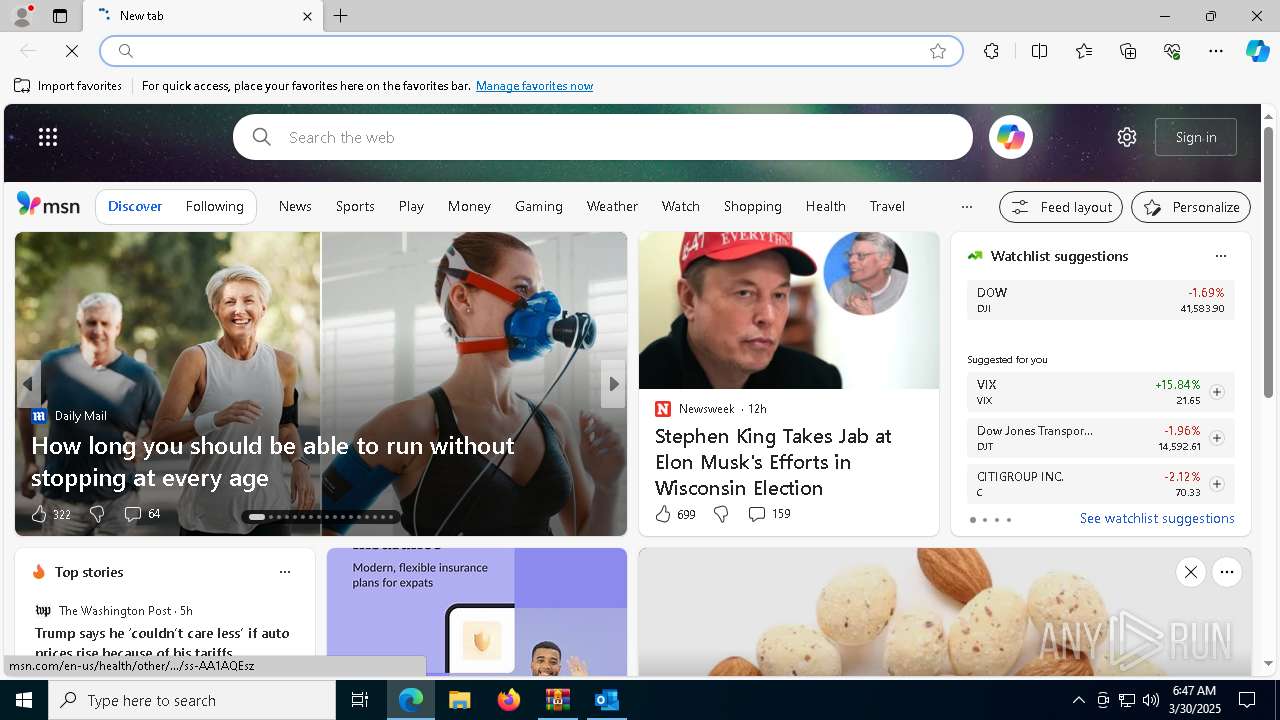Click Manage favorites now link
1280x720 pixels.
point(534,86)
